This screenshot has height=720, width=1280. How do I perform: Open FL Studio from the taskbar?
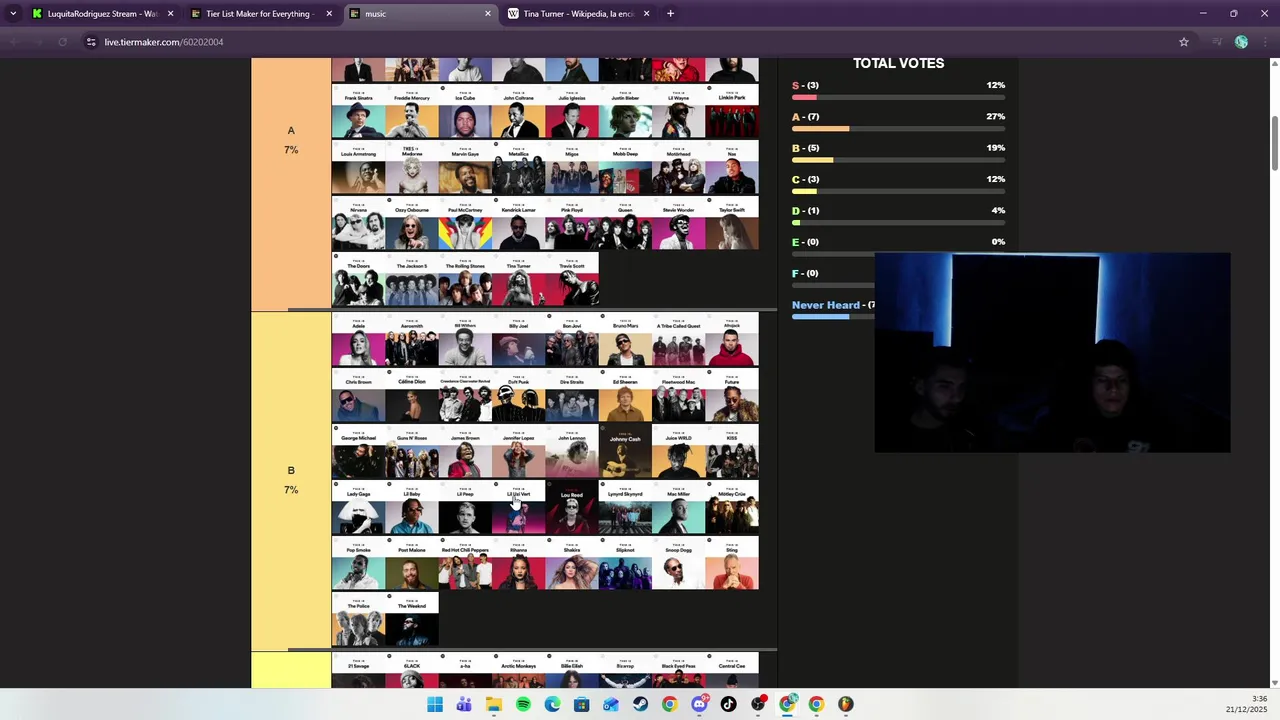(846, 704)
